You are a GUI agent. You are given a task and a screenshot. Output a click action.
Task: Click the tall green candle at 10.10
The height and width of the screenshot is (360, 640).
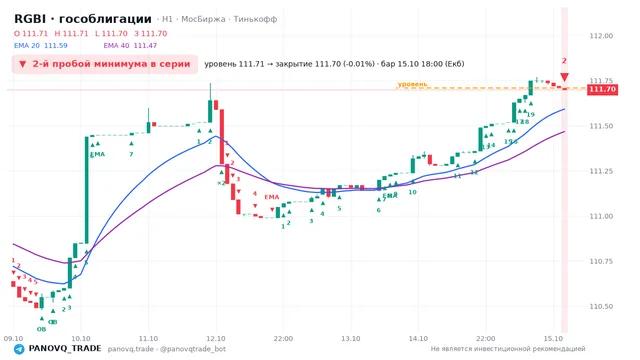tap(87, 190)
